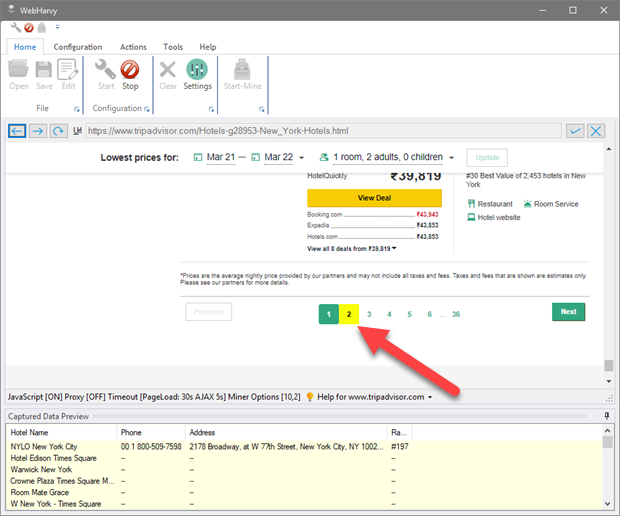The width and height of the screenshot is (620, 516).
Task: Click the browser back arrow button
Action: 16,131
